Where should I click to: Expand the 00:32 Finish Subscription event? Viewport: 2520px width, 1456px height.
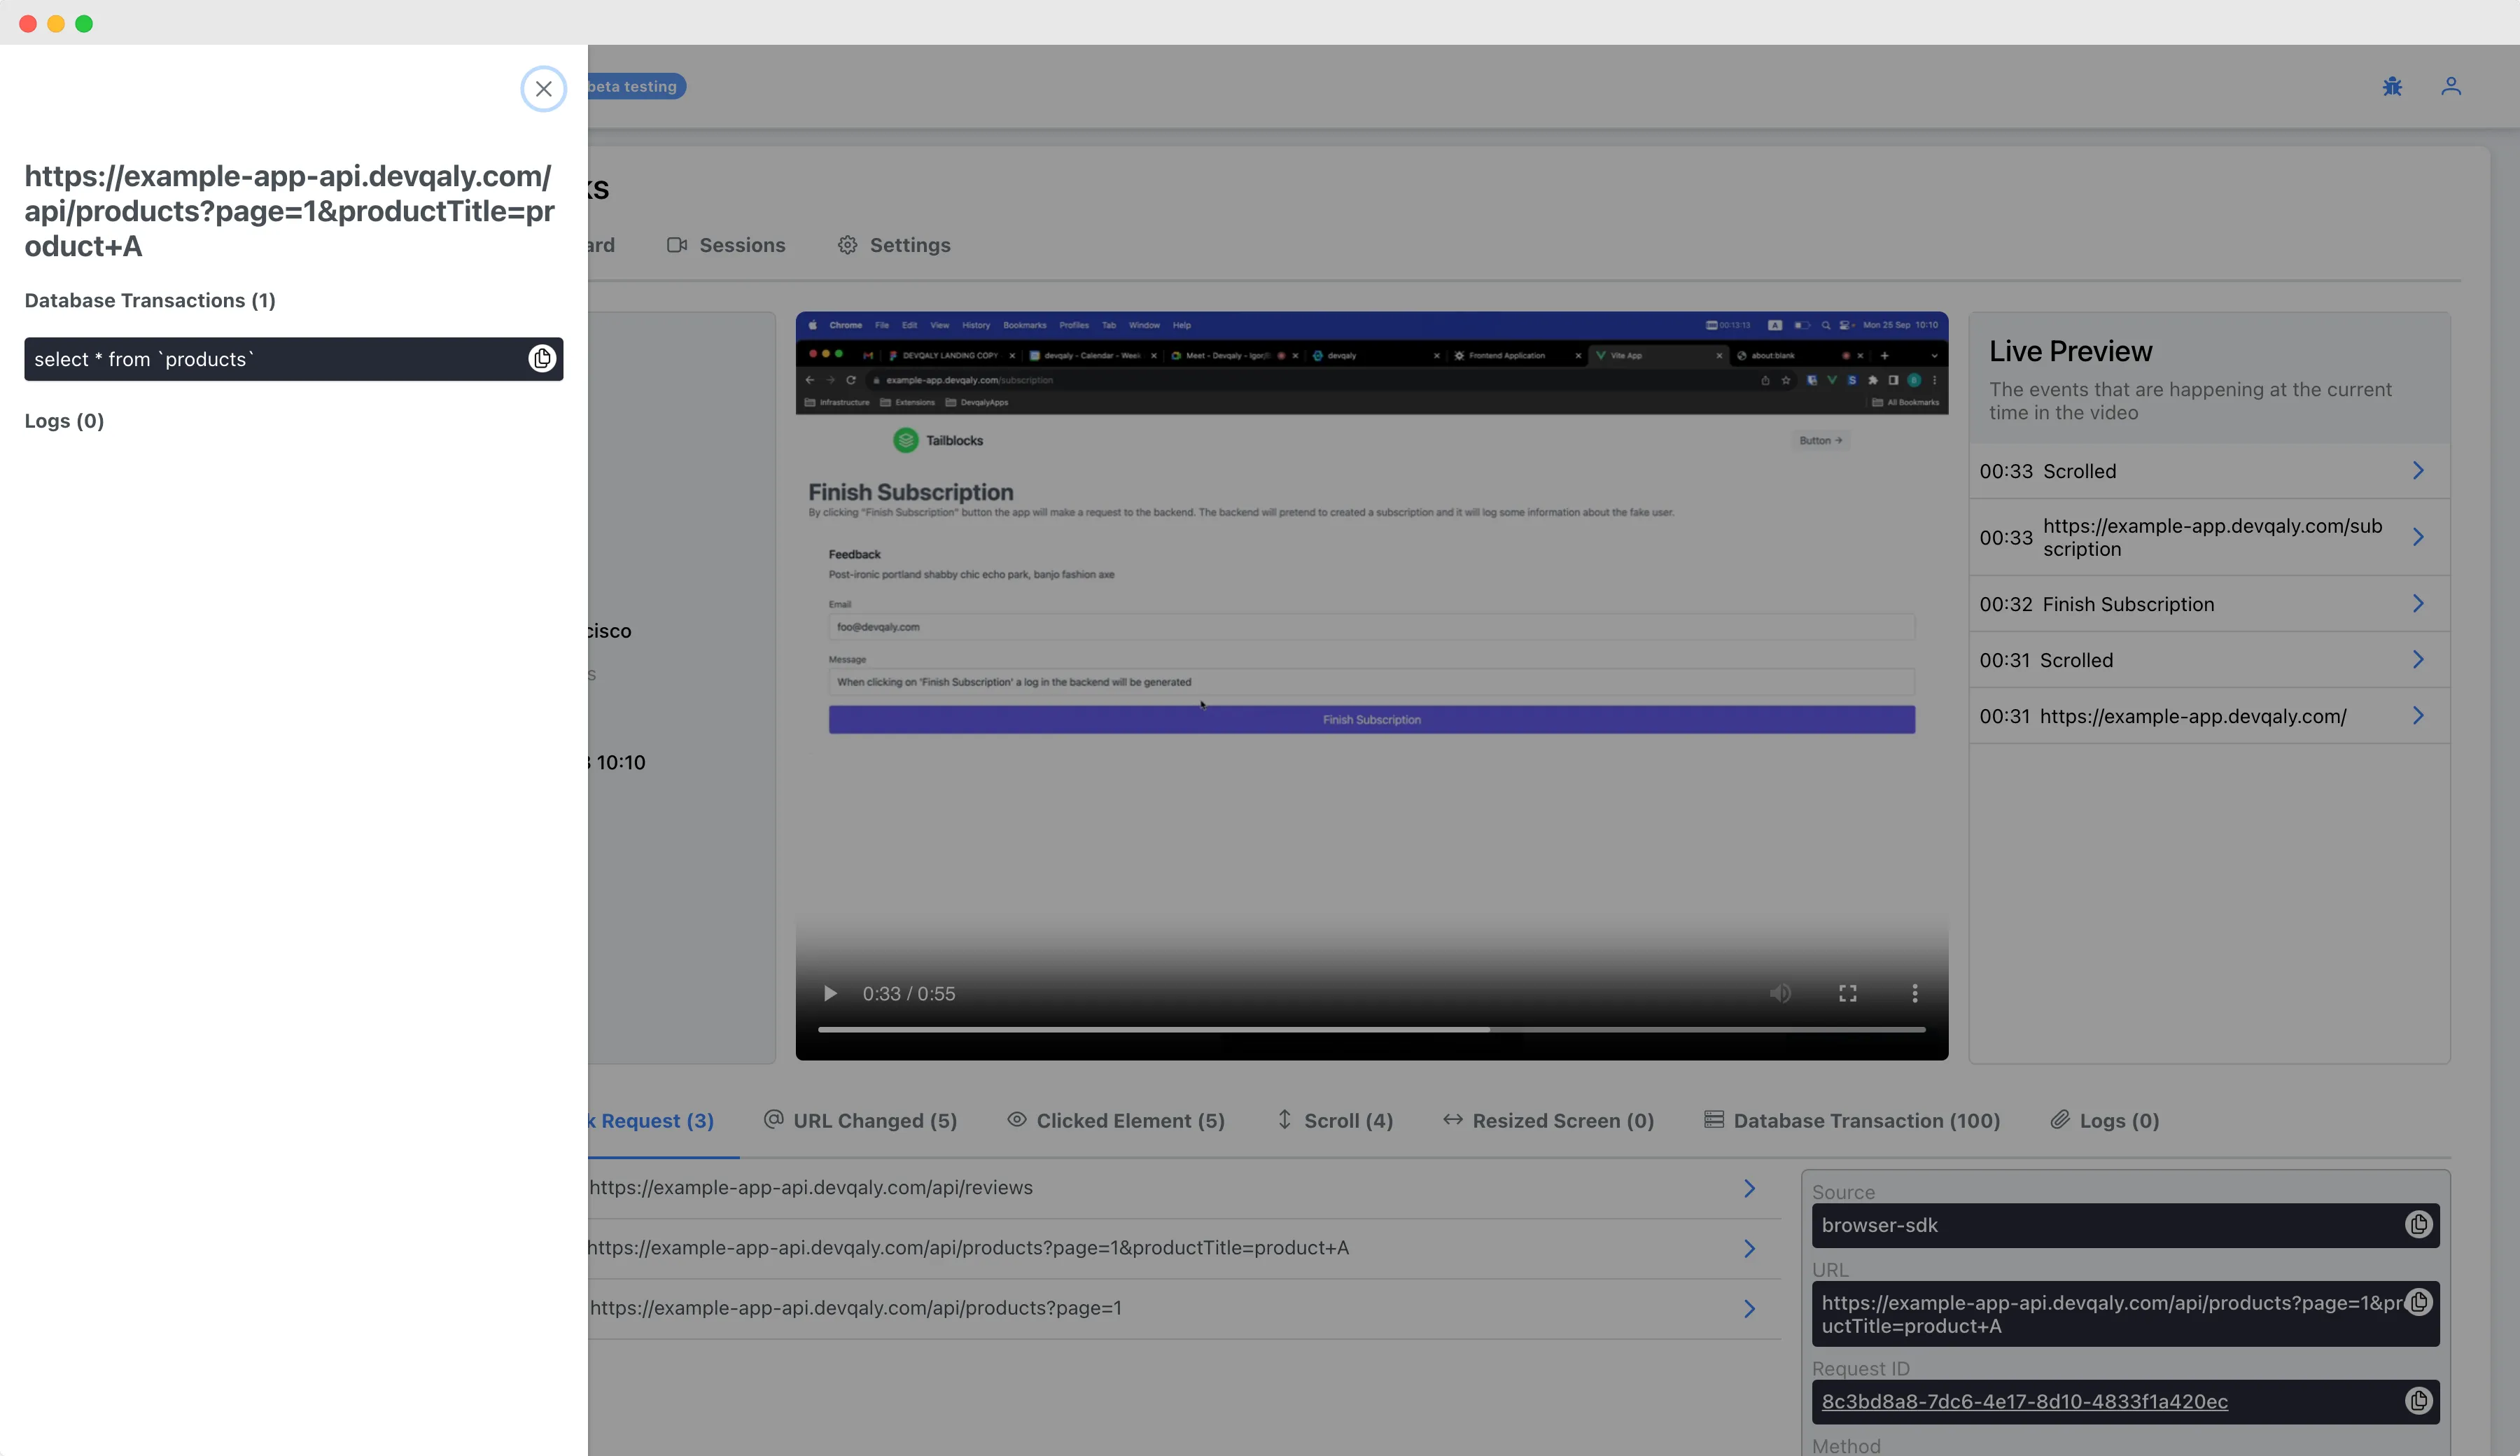[x=2418, y=603]
